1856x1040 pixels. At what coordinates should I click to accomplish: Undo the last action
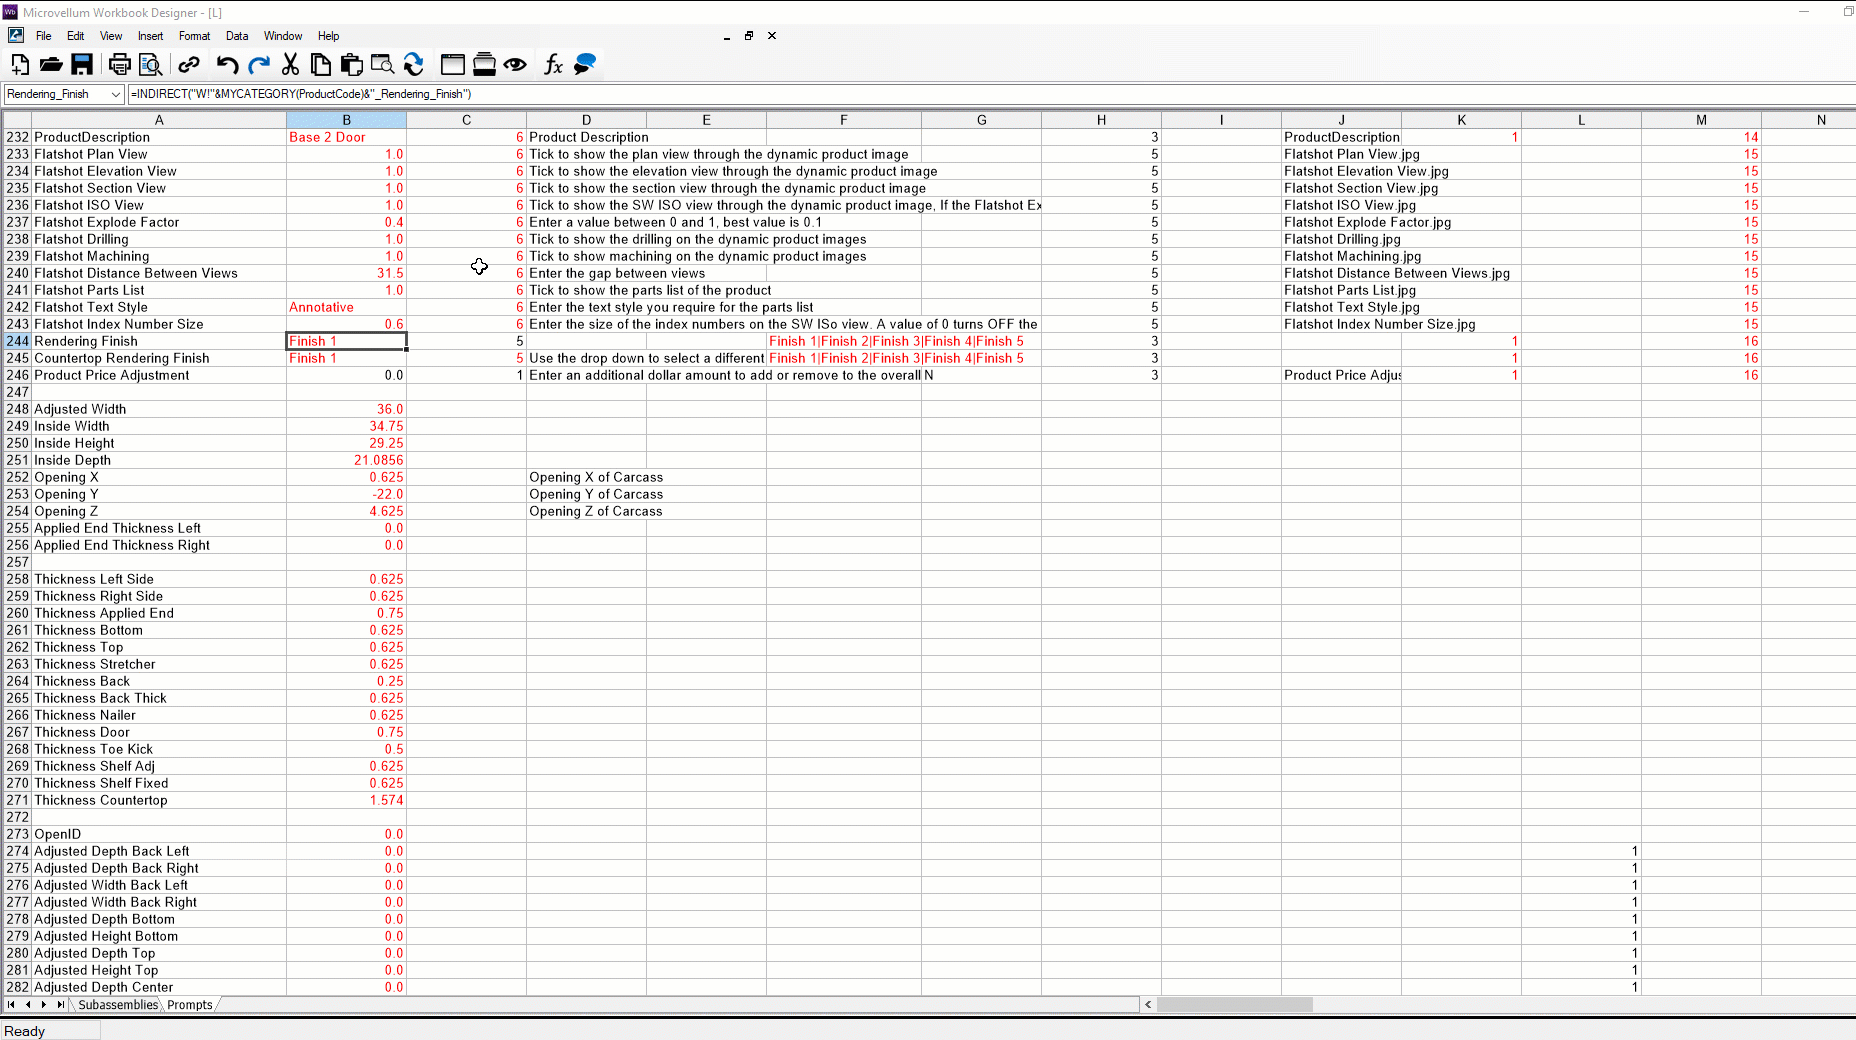pos(227,65)
